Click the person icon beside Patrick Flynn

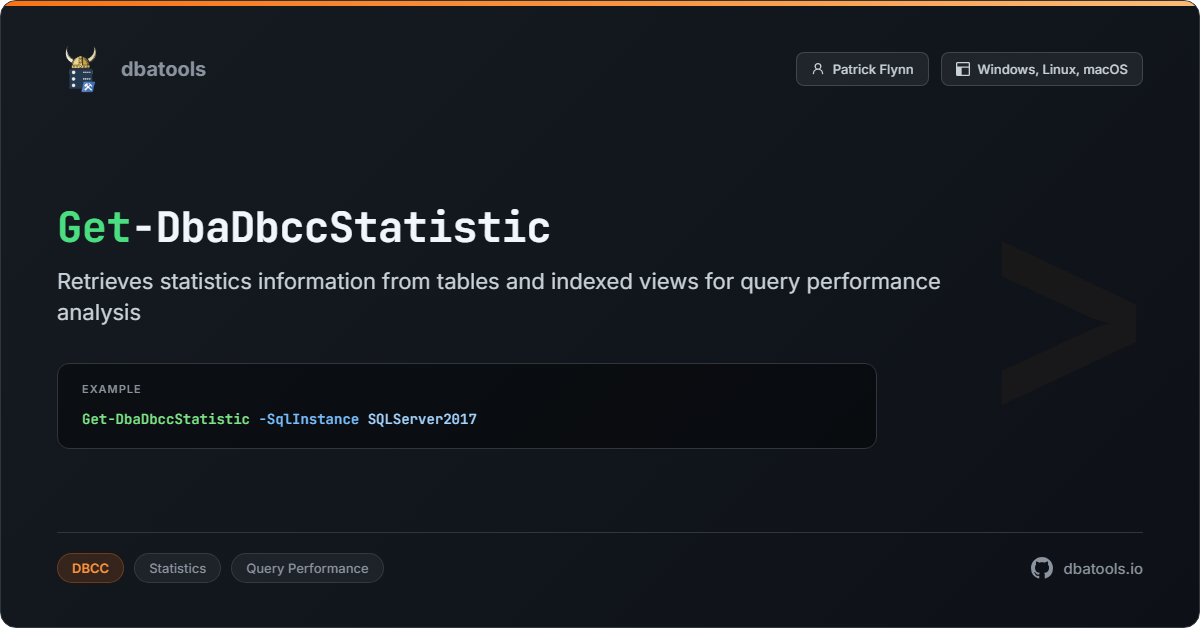pyautogui.click(x=818, y=69)
